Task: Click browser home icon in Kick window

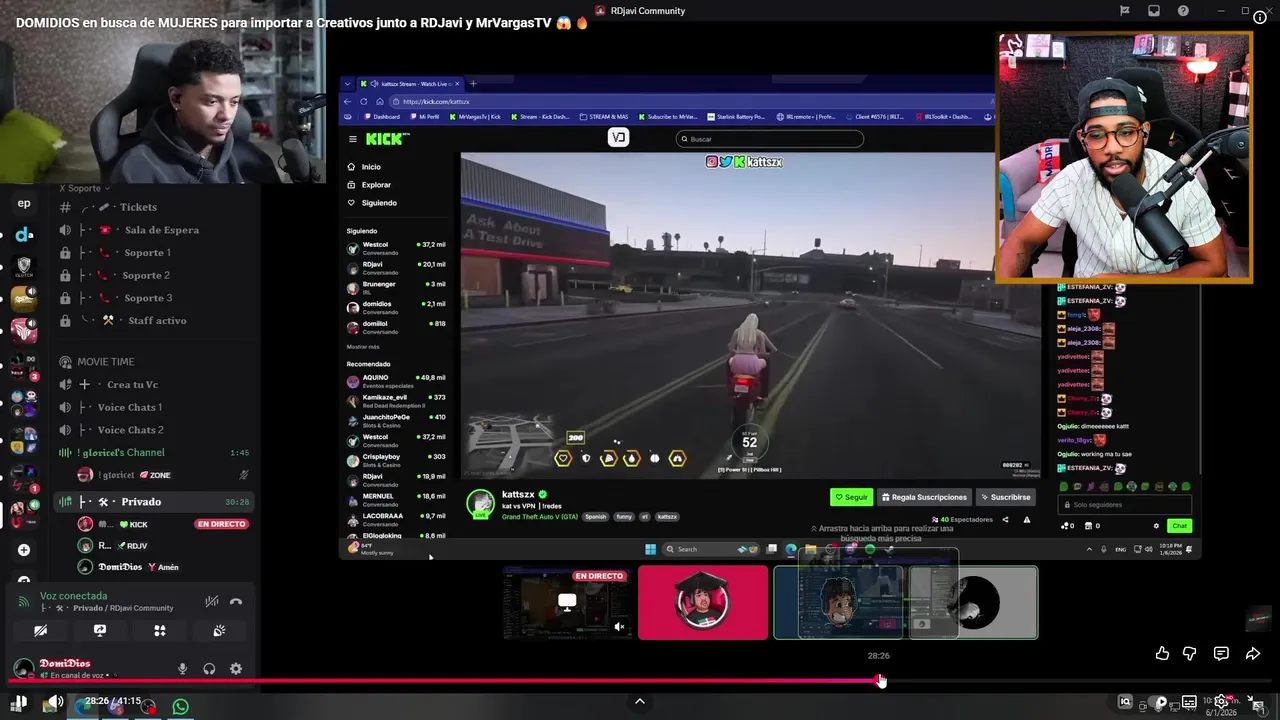Action: tap(379, 101)
